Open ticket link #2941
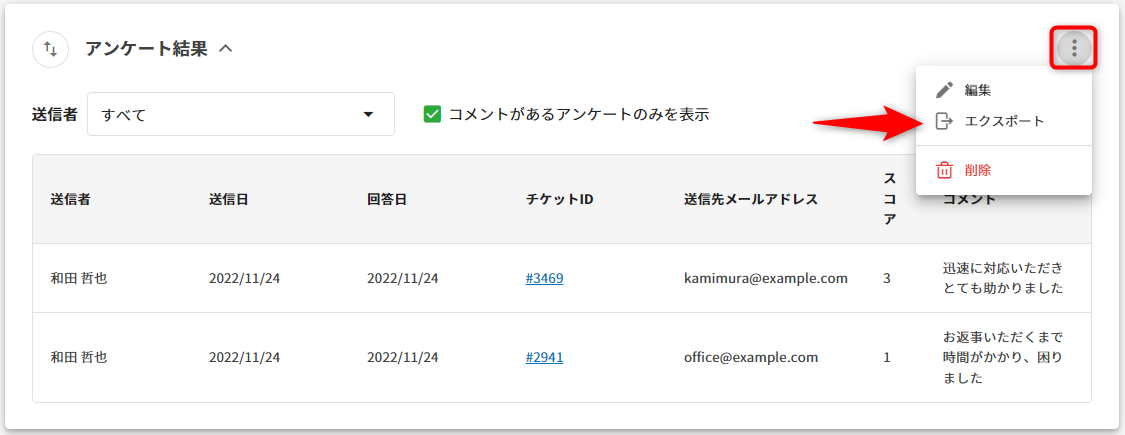Viewport: 1125px width, 435px height. tap(544, 357)
